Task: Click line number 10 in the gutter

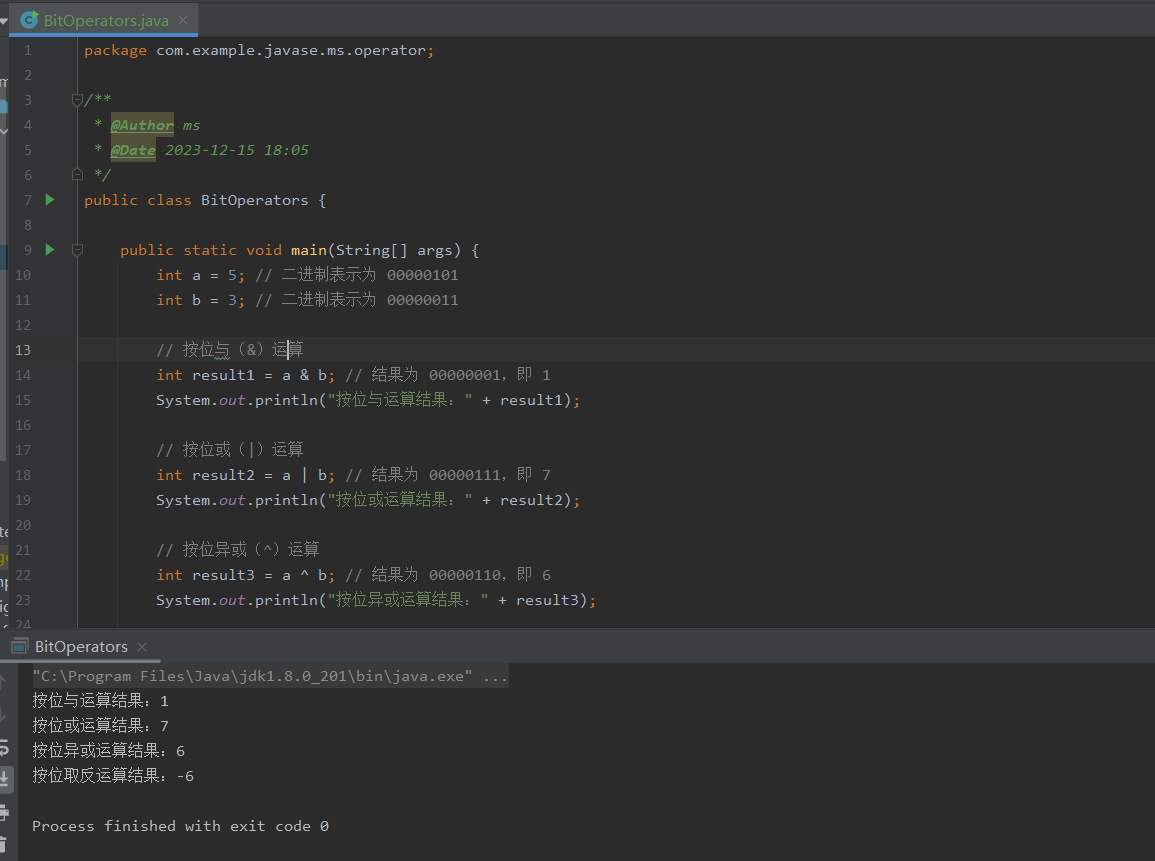Action: tap(23, 275)
